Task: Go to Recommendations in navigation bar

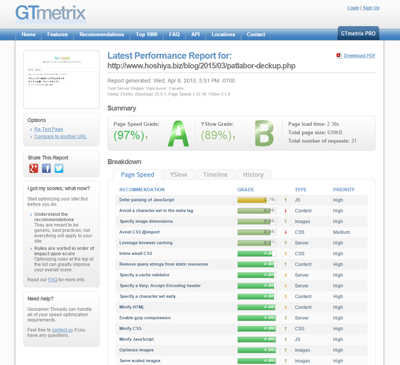Action: (x=102, y=34)
